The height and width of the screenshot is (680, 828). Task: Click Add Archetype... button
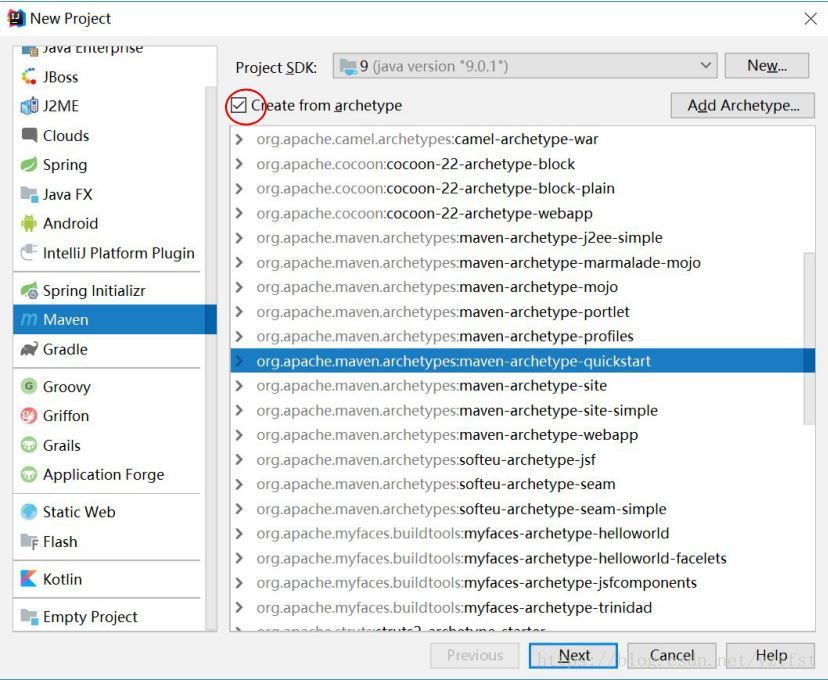click(742, 105)
